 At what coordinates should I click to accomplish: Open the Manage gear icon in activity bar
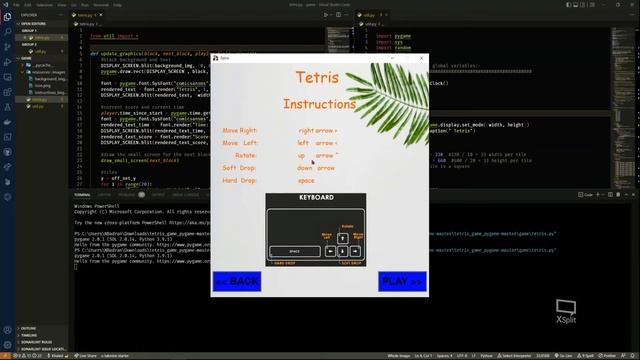7,345
